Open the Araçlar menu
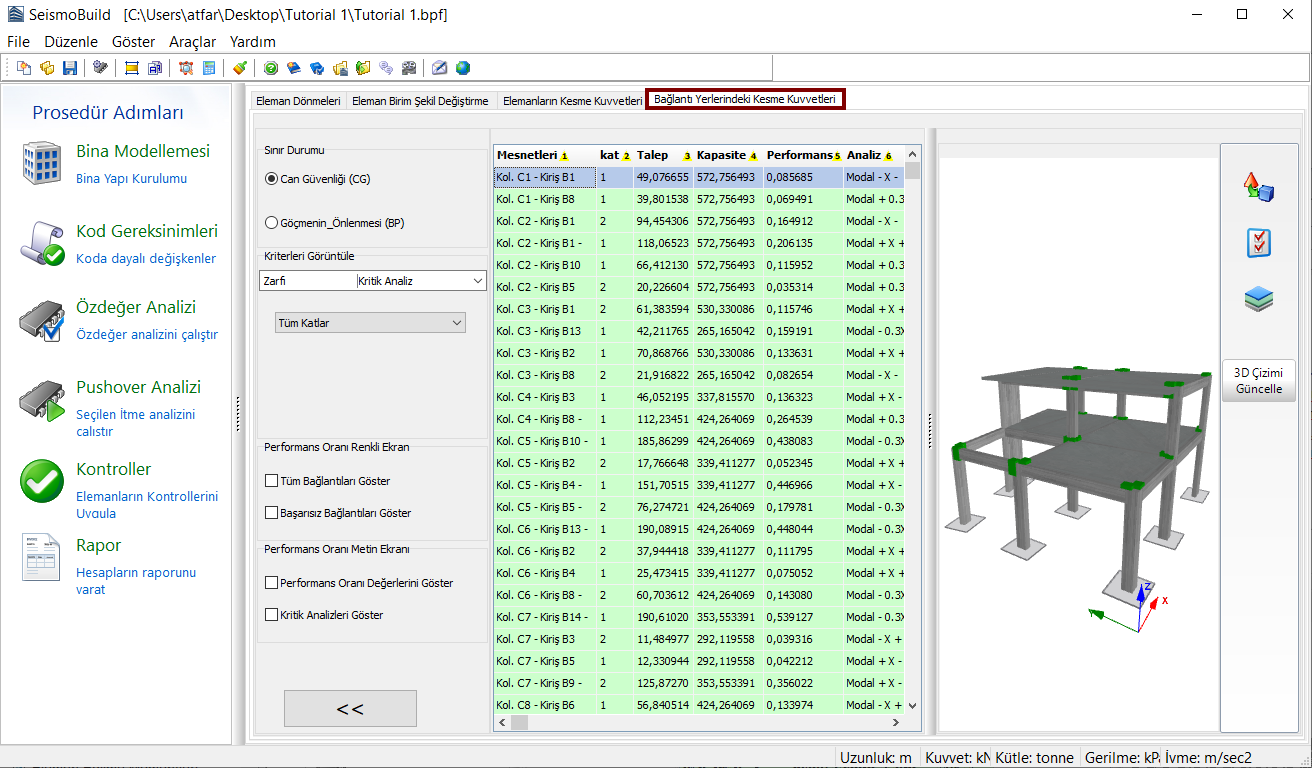Viewport: 1312px width, 768px height. pyautogui.click(x=192, y=42)
